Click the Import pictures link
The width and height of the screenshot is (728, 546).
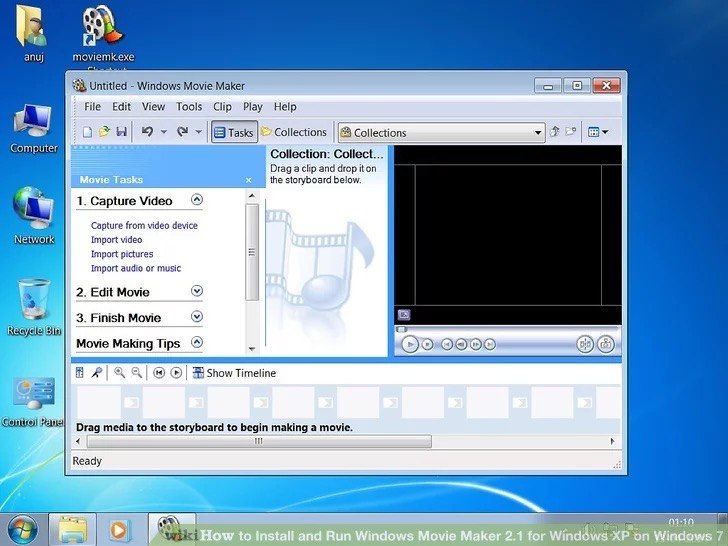pyautogui.click(x=122, y=254)
